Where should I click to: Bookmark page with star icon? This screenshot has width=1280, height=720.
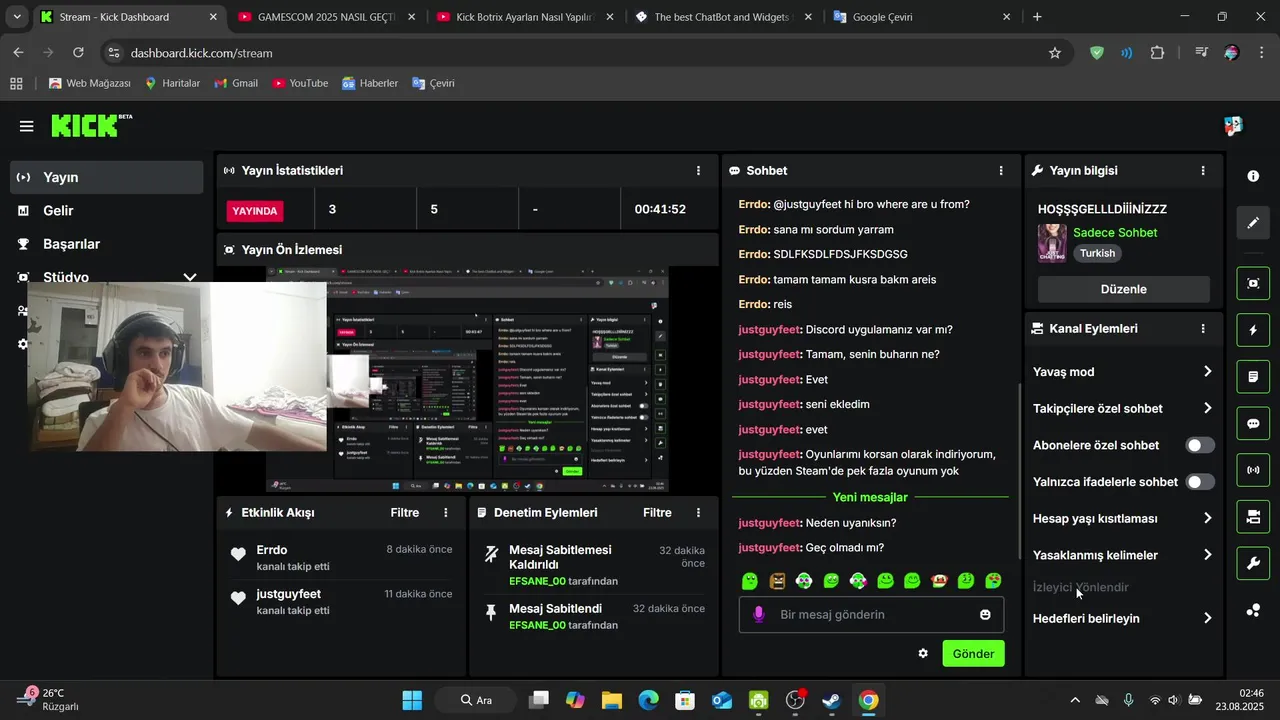pos(1055,53)
